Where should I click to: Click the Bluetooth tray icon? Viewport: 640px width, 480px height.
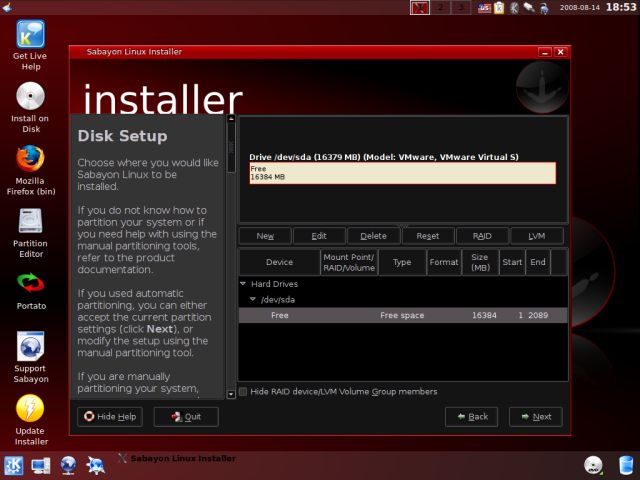point(514,8)
